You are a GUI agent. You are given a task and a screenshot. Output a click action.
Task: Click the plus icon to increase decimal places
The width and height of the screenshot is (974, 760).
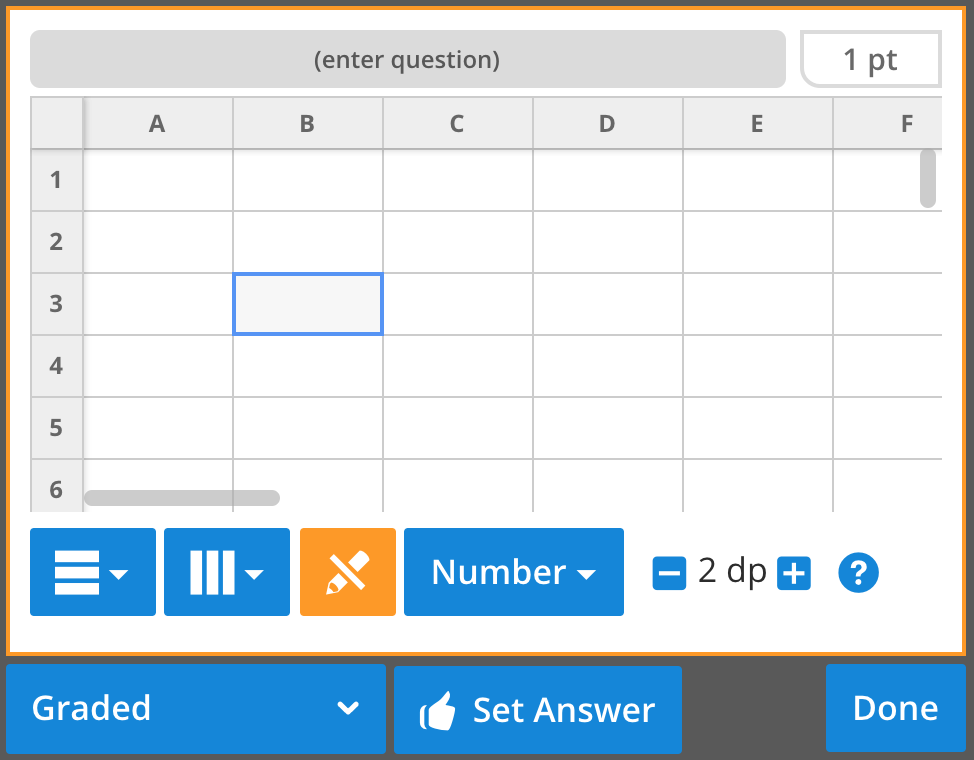[792, 572]
